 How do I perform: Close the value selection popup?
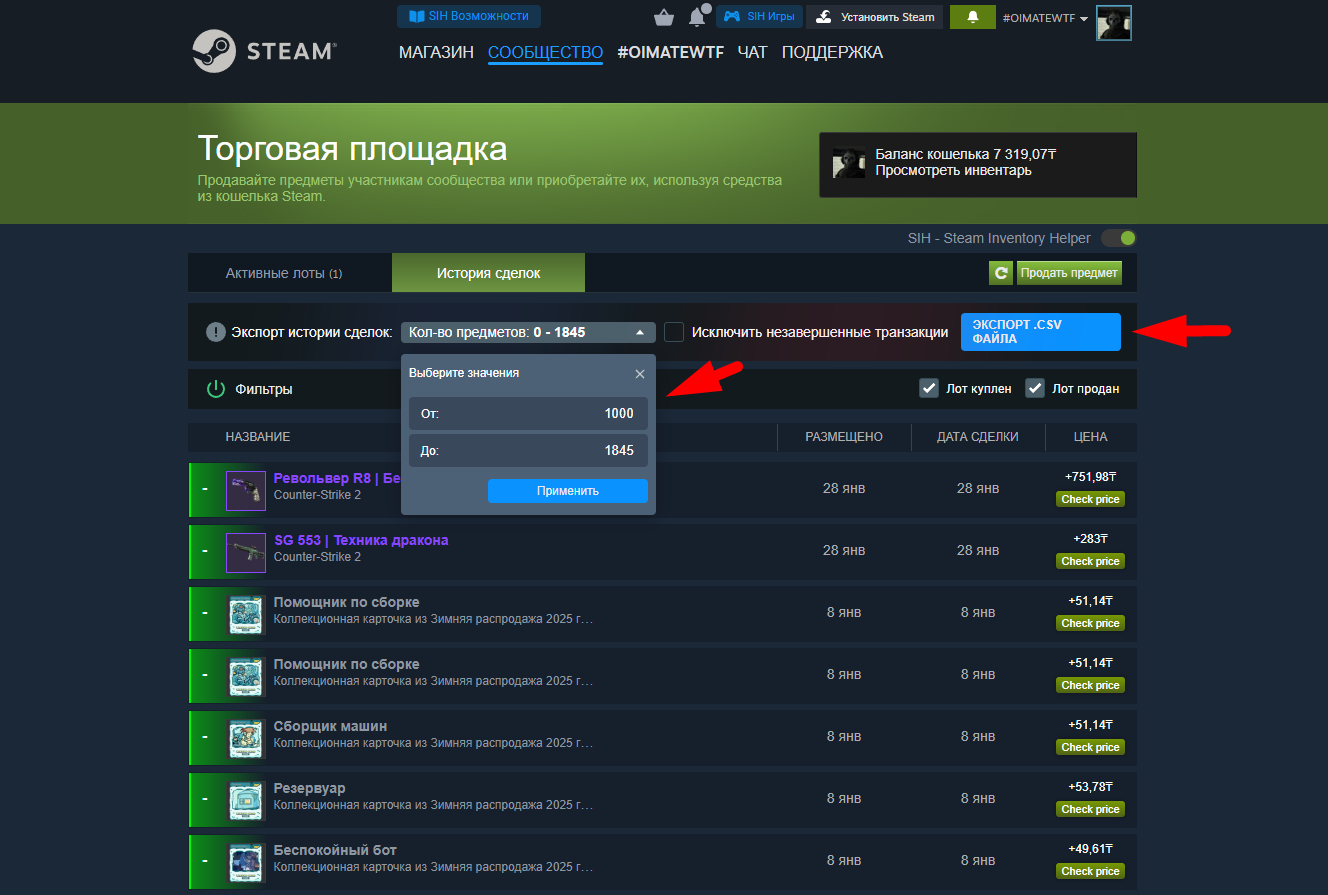640,374
